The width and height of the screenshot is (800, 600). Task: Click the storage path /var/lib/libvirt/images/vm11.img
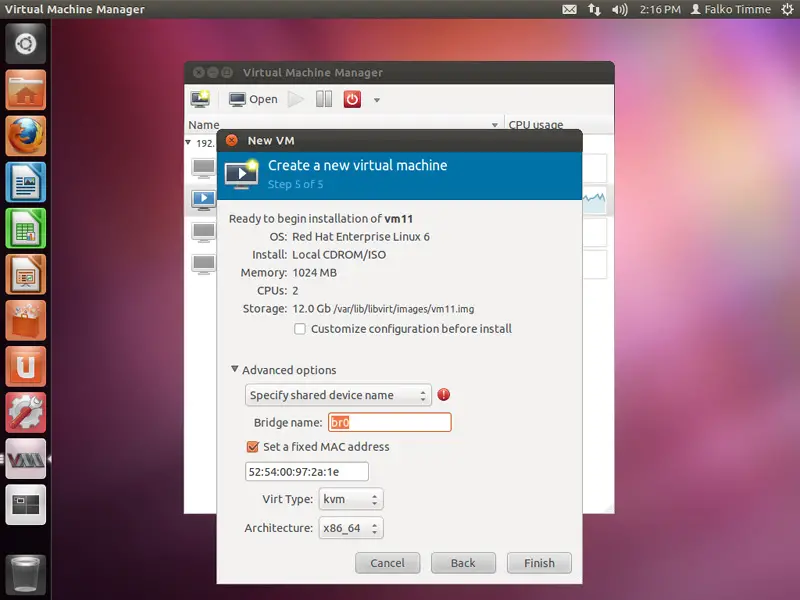coord(404,309)
